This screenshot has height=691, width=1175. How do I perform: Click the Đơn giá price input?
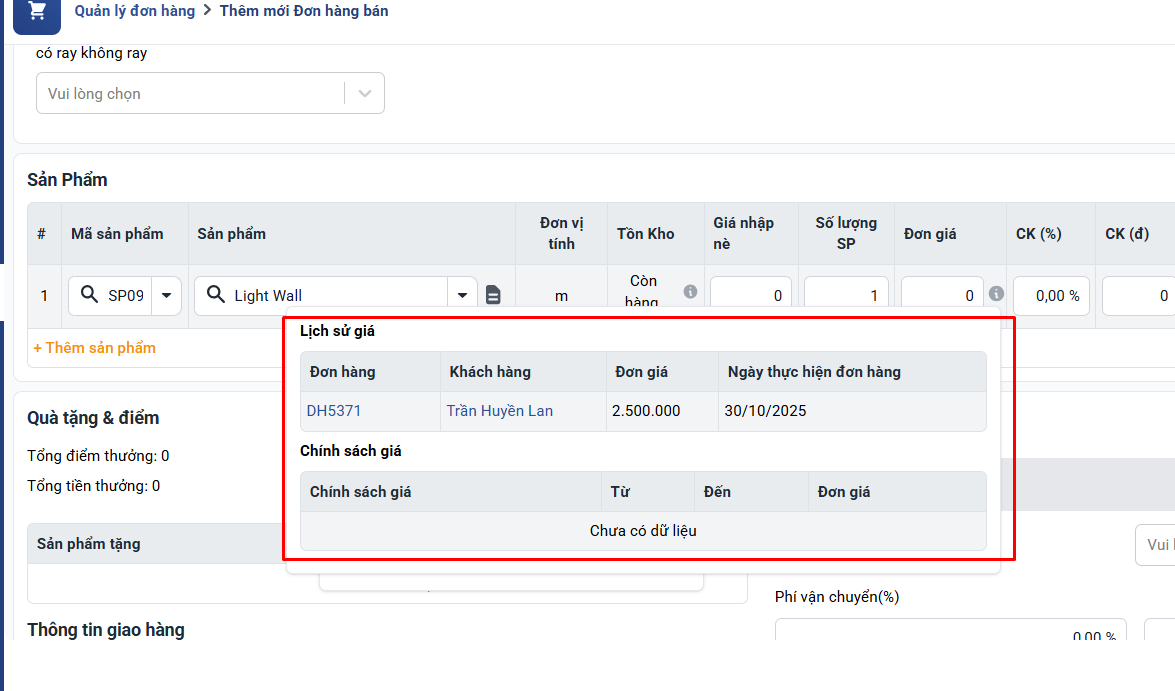click(x=940, y=295)
